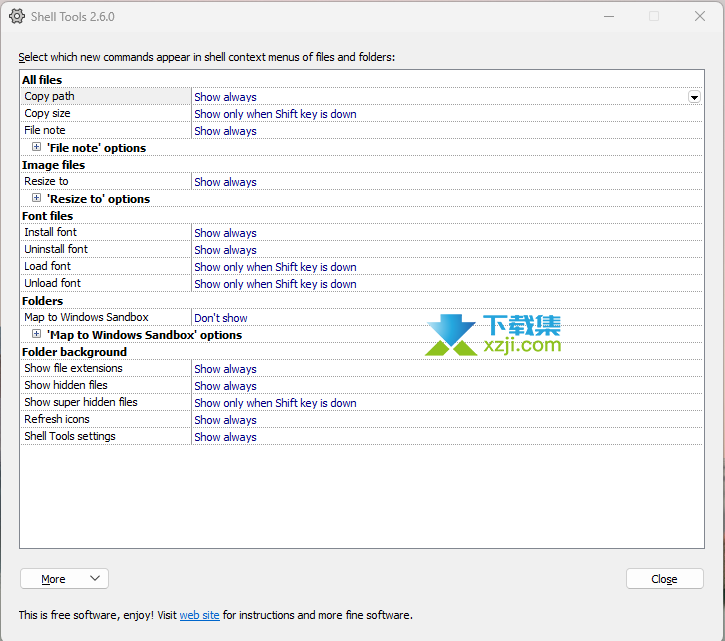Select the Copy size row label
This screenshot has height=641, width=725.
[47, 113]
